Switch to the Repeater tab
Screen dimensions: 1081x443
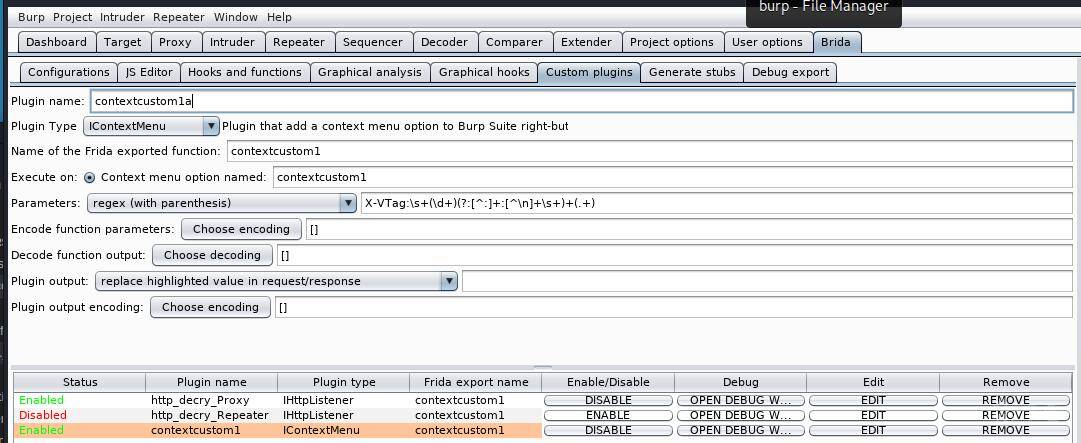tap(299, 42)
